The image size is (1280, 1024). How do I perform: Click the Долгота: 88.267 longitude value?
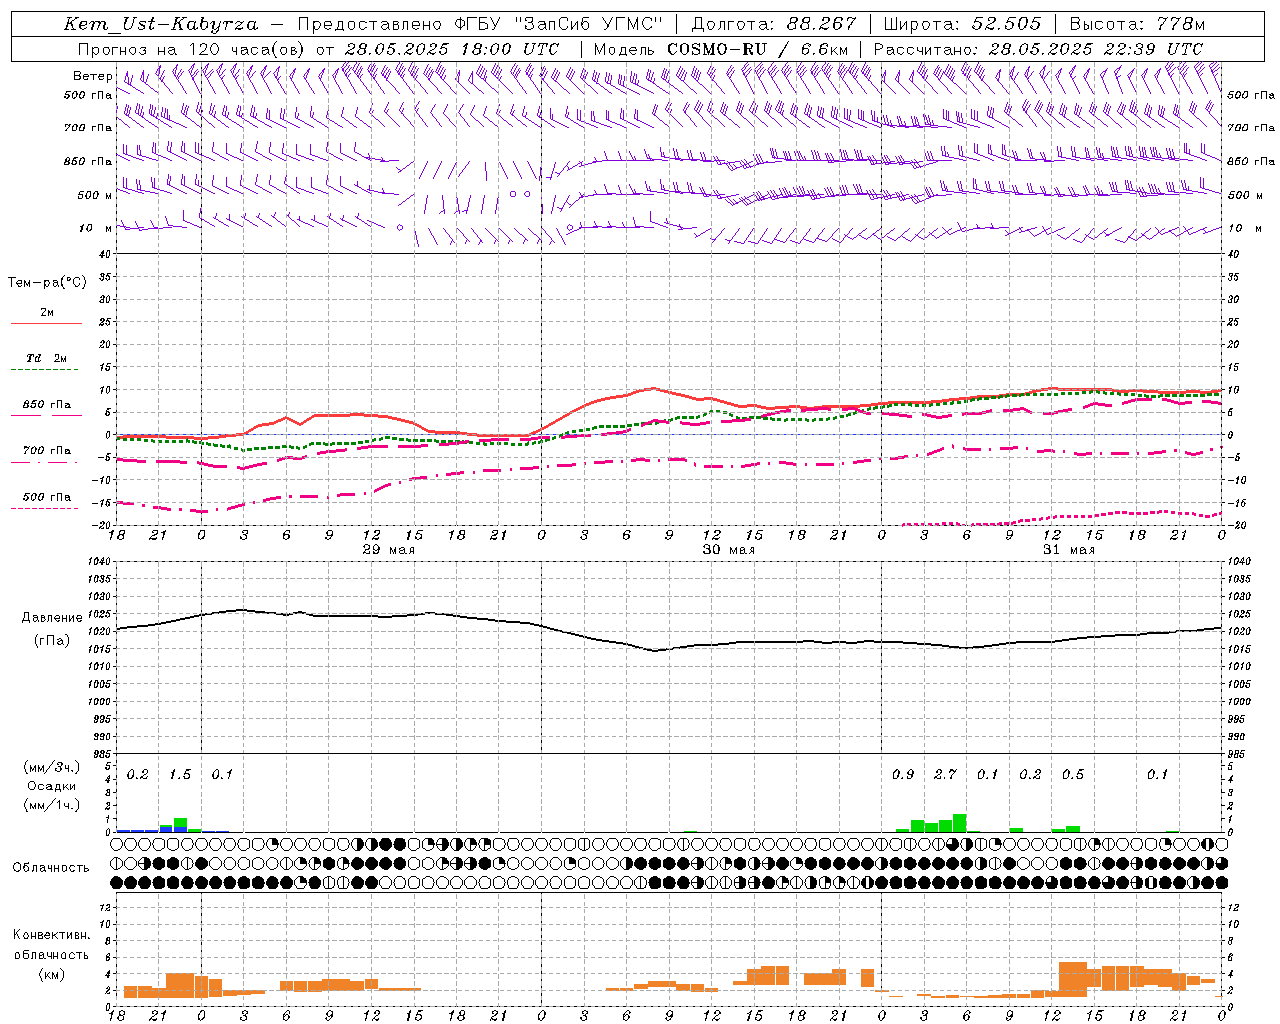[x=774, y=24]
